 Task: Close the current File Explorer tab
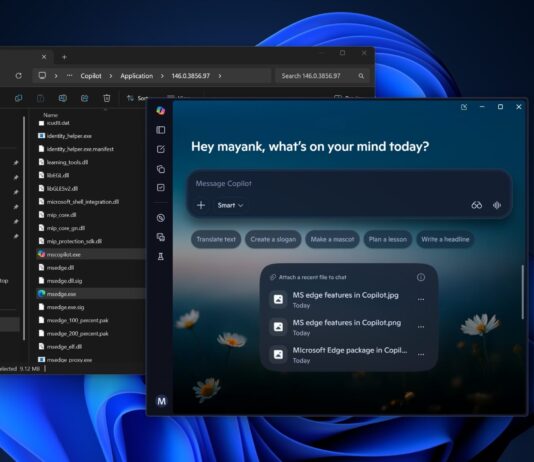[x=44, y=57]
